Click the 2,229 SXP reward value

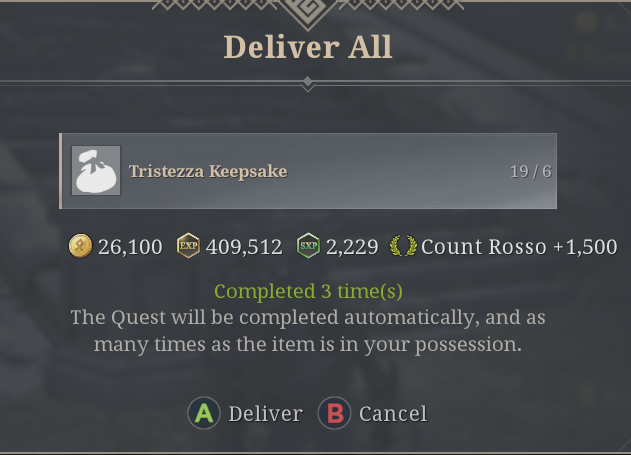[351, 246]
